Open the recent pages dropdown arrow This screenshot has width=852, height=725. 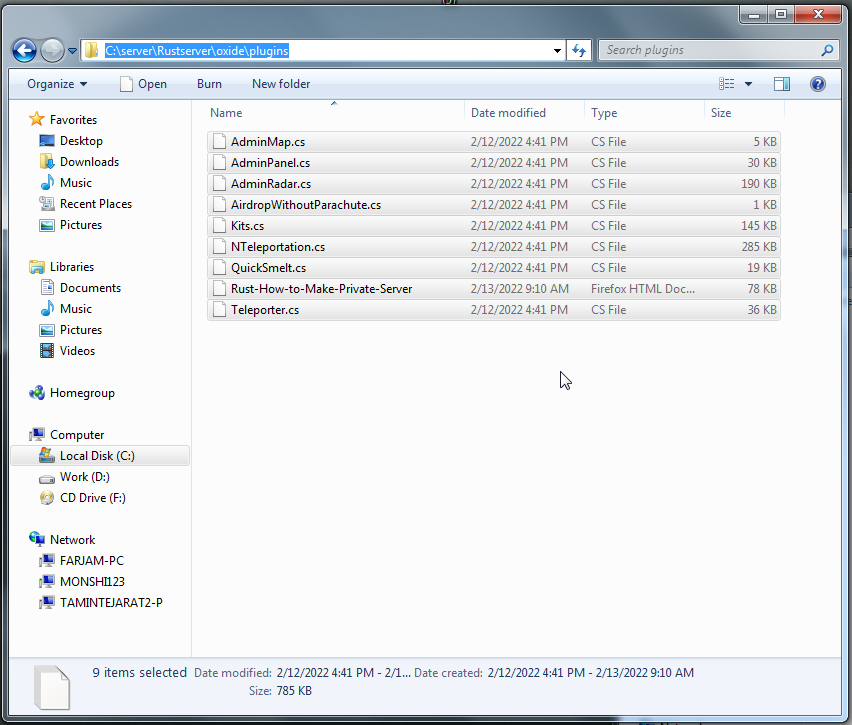pyautogui.click(x=73, y=51)
